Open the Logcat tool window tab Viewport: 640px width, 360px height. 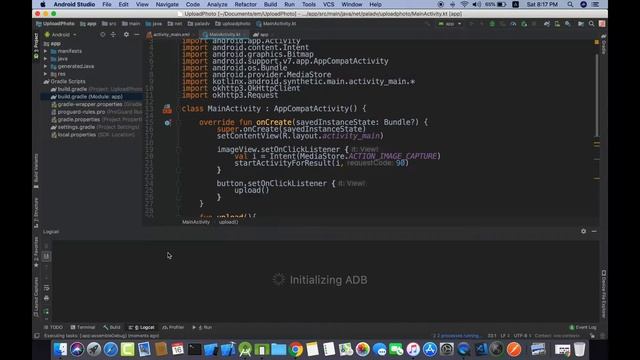142,327
